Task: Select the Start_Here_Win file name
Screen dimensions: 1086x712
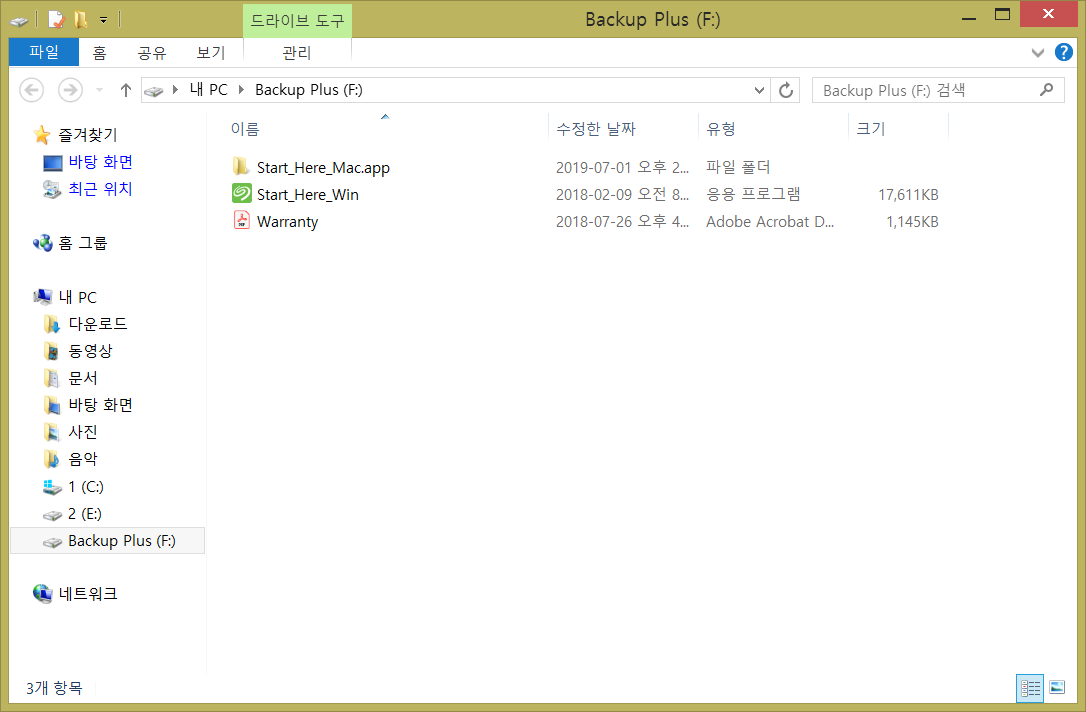Action: pyautogui.click(x=308, y=195)
